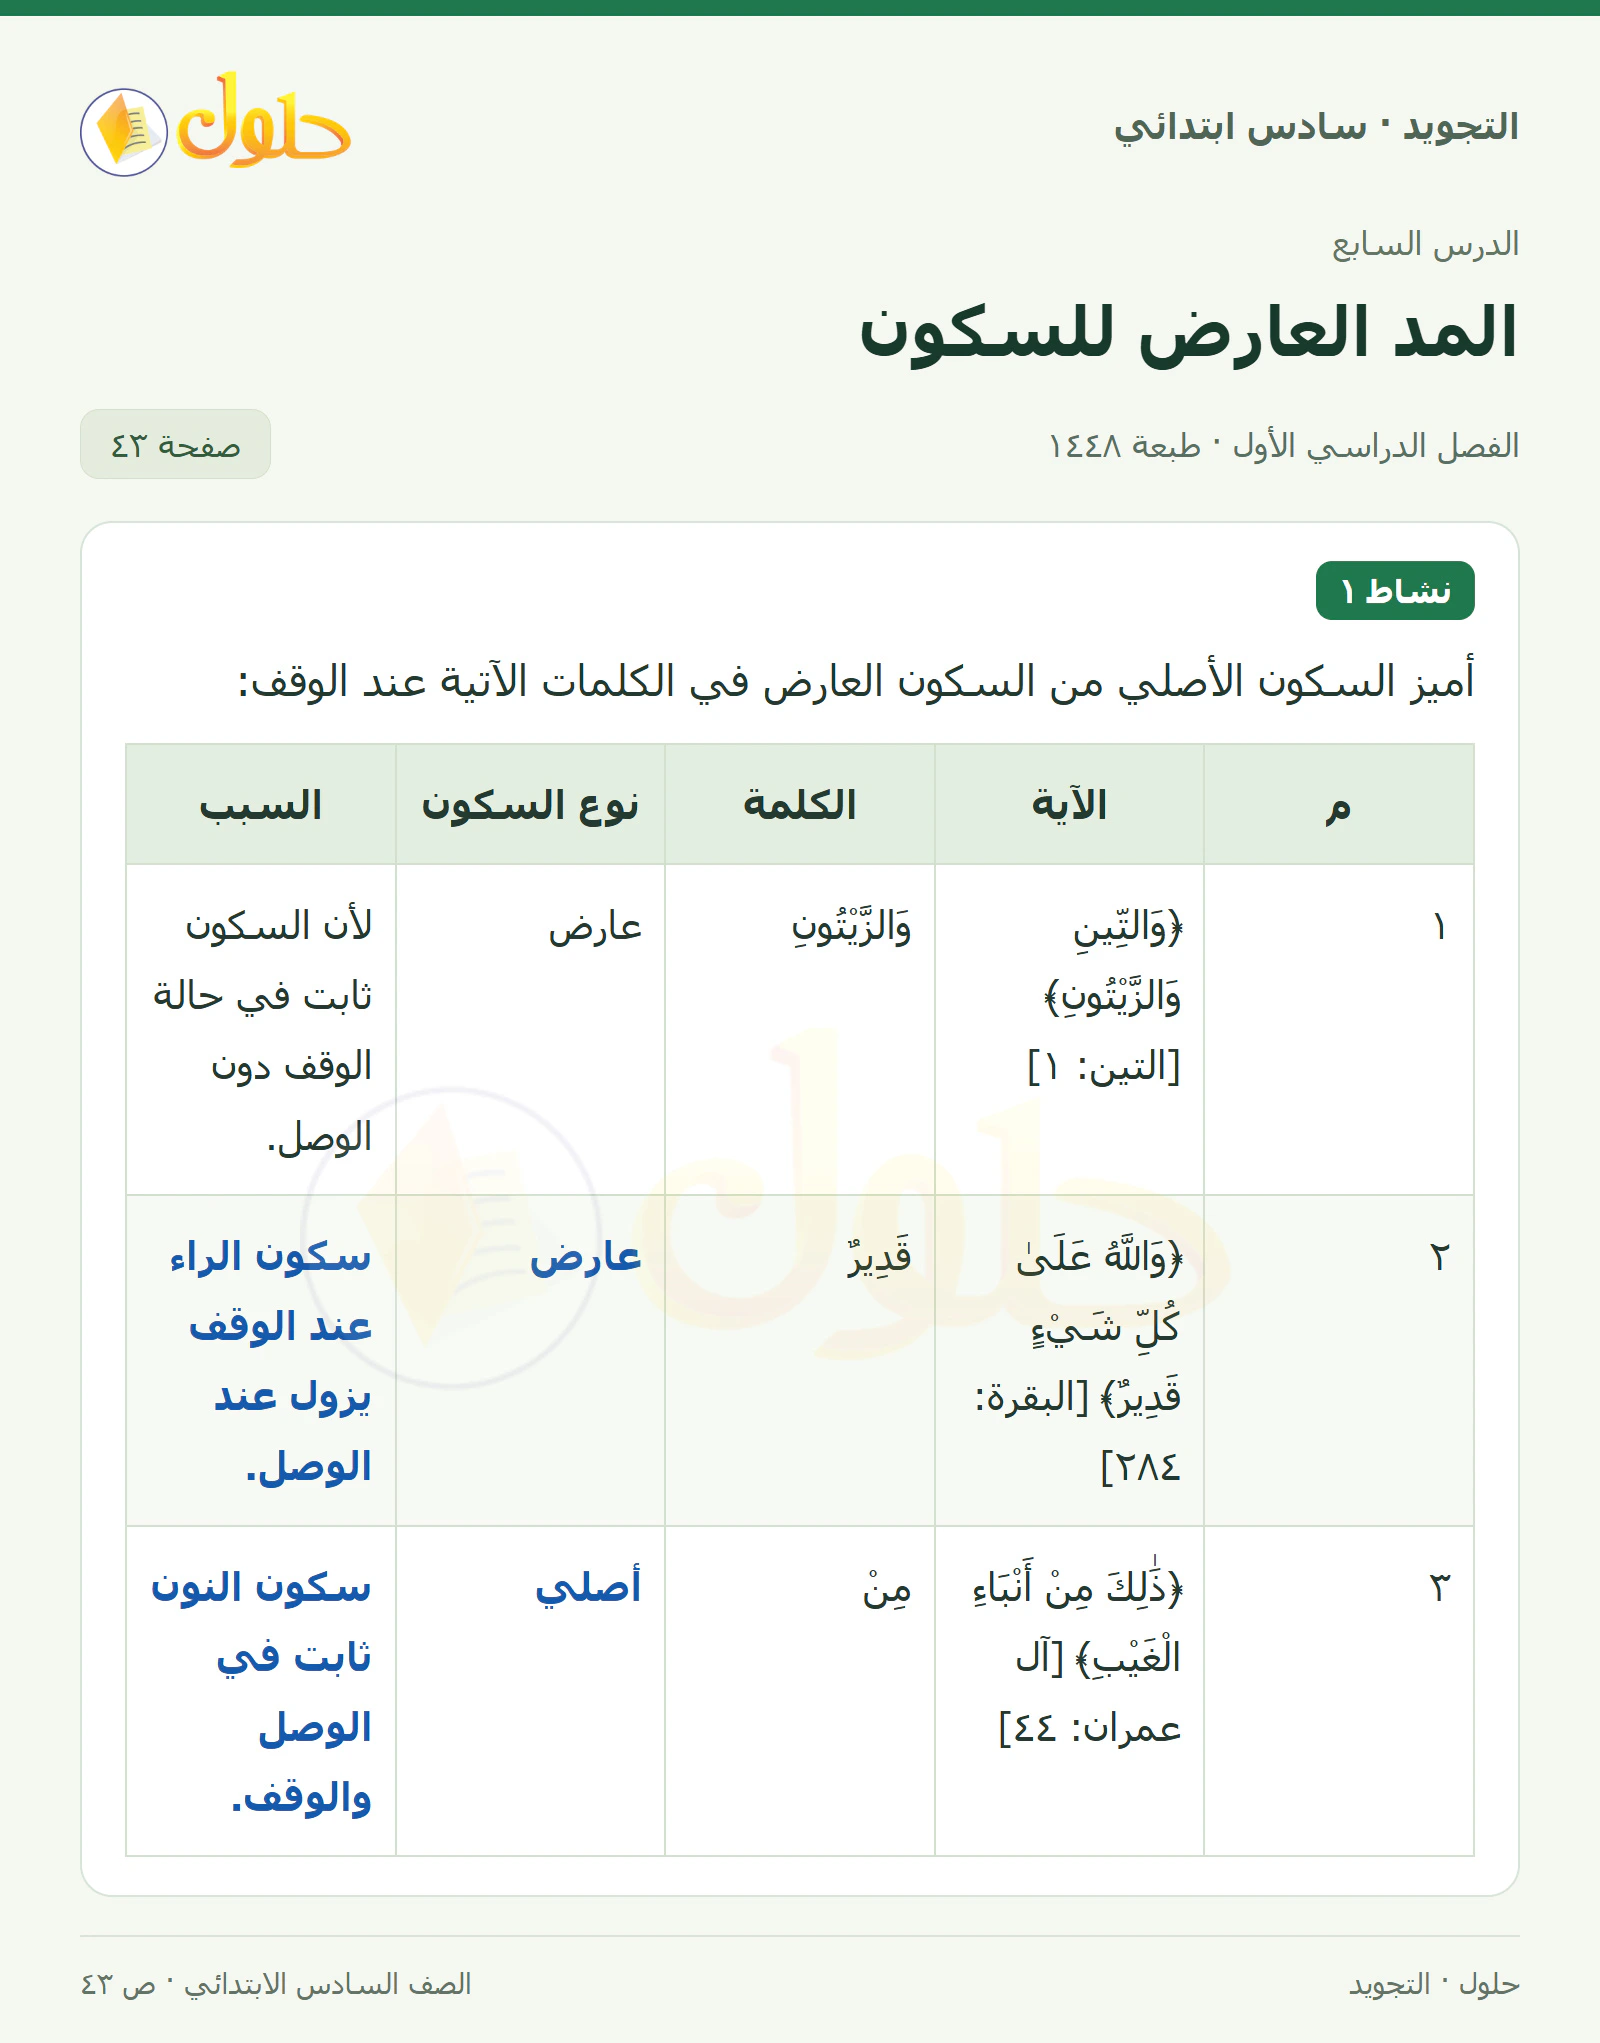Click row number ٢ cell
This screenshot has height=2043, width=1600.
(x=1339, y=1360)
